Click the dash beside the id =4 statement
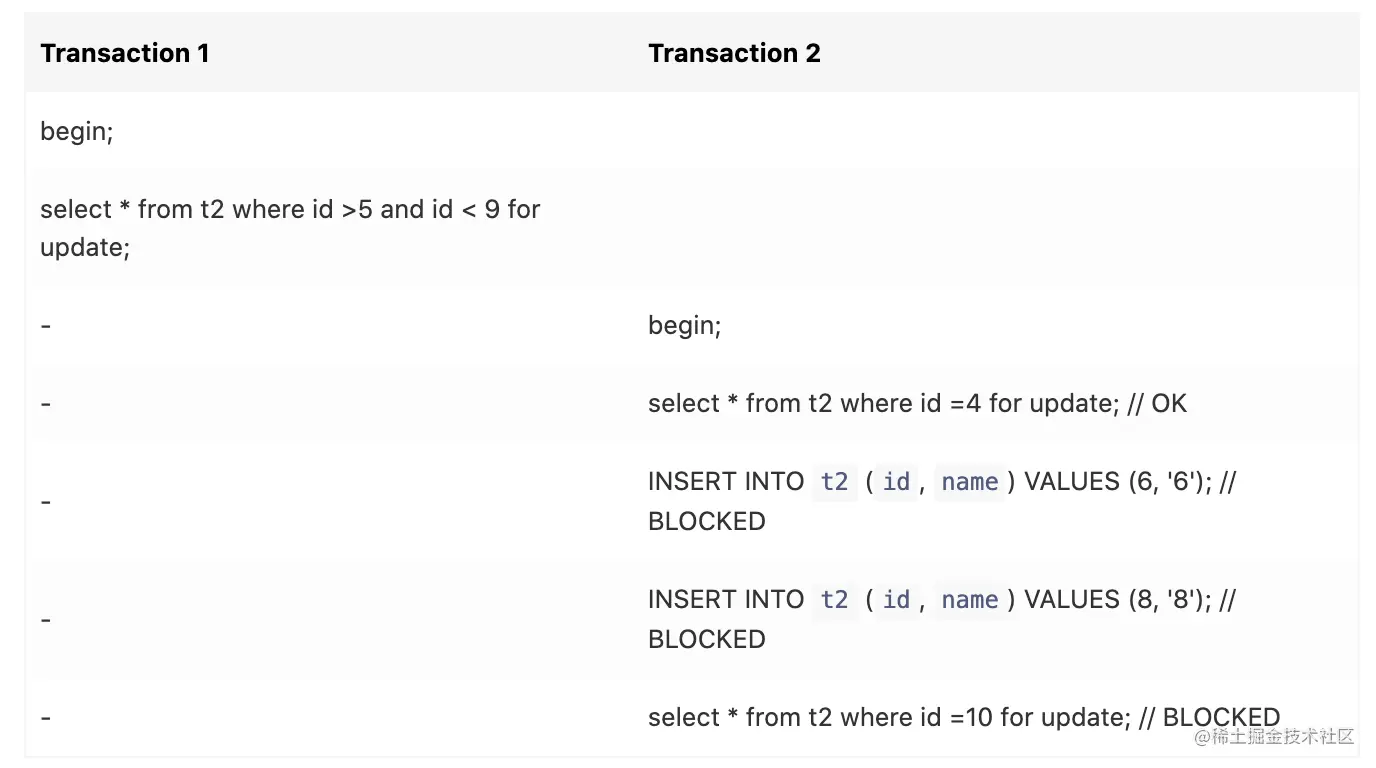This screenshot has width=1376, height=768. (x=46, y=404)
